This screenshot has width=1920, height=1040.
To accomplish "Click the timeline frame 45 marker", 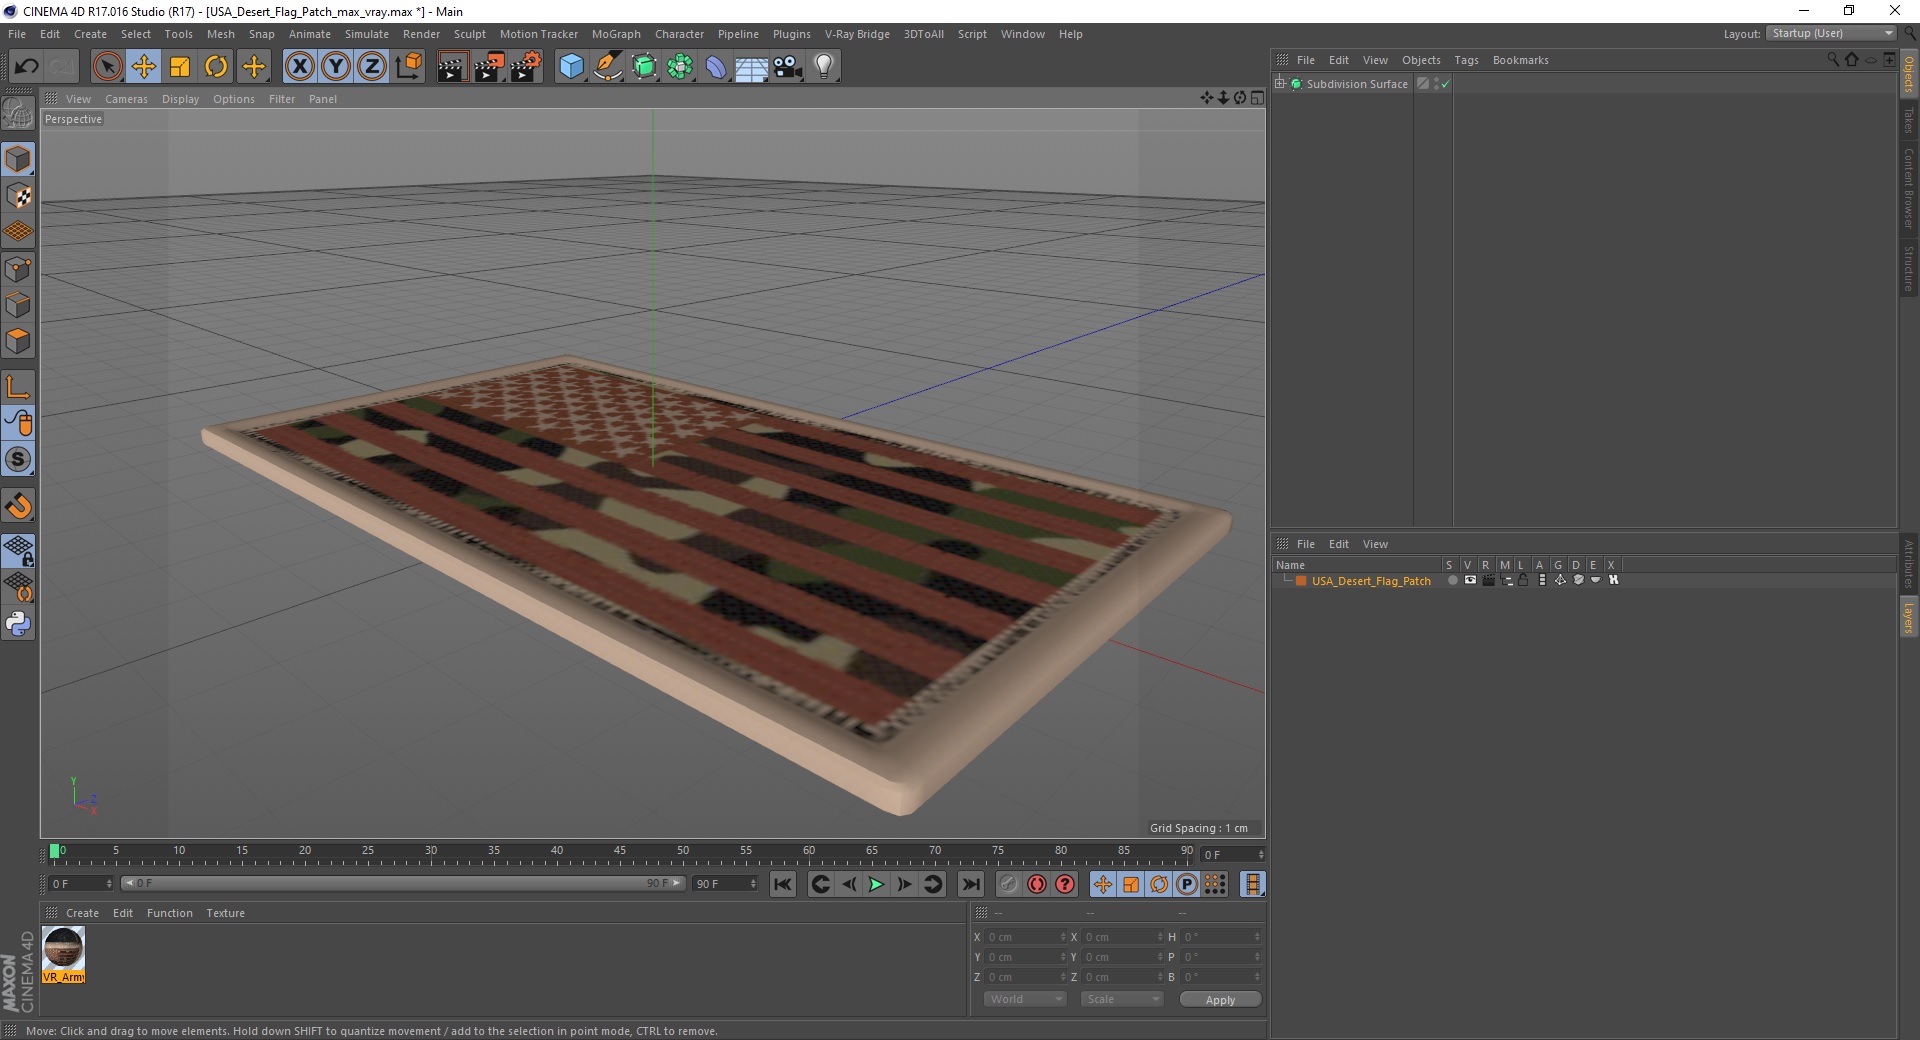I will [620, 853].
